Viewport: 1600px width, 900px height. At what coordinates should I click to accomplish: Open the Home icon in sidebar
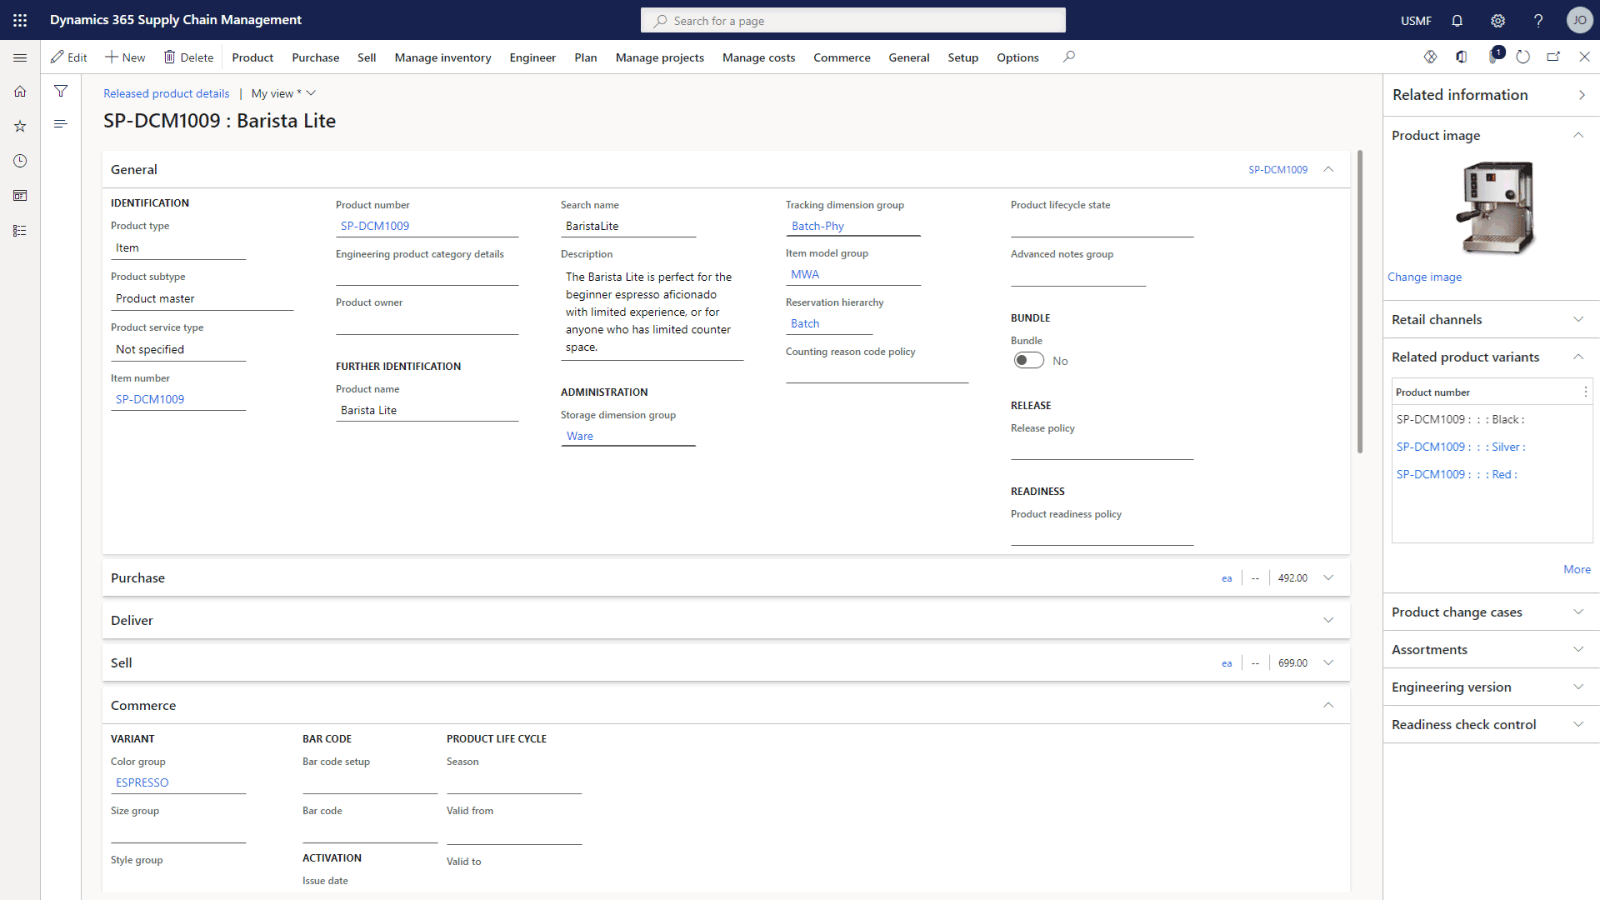coord(20,91)
